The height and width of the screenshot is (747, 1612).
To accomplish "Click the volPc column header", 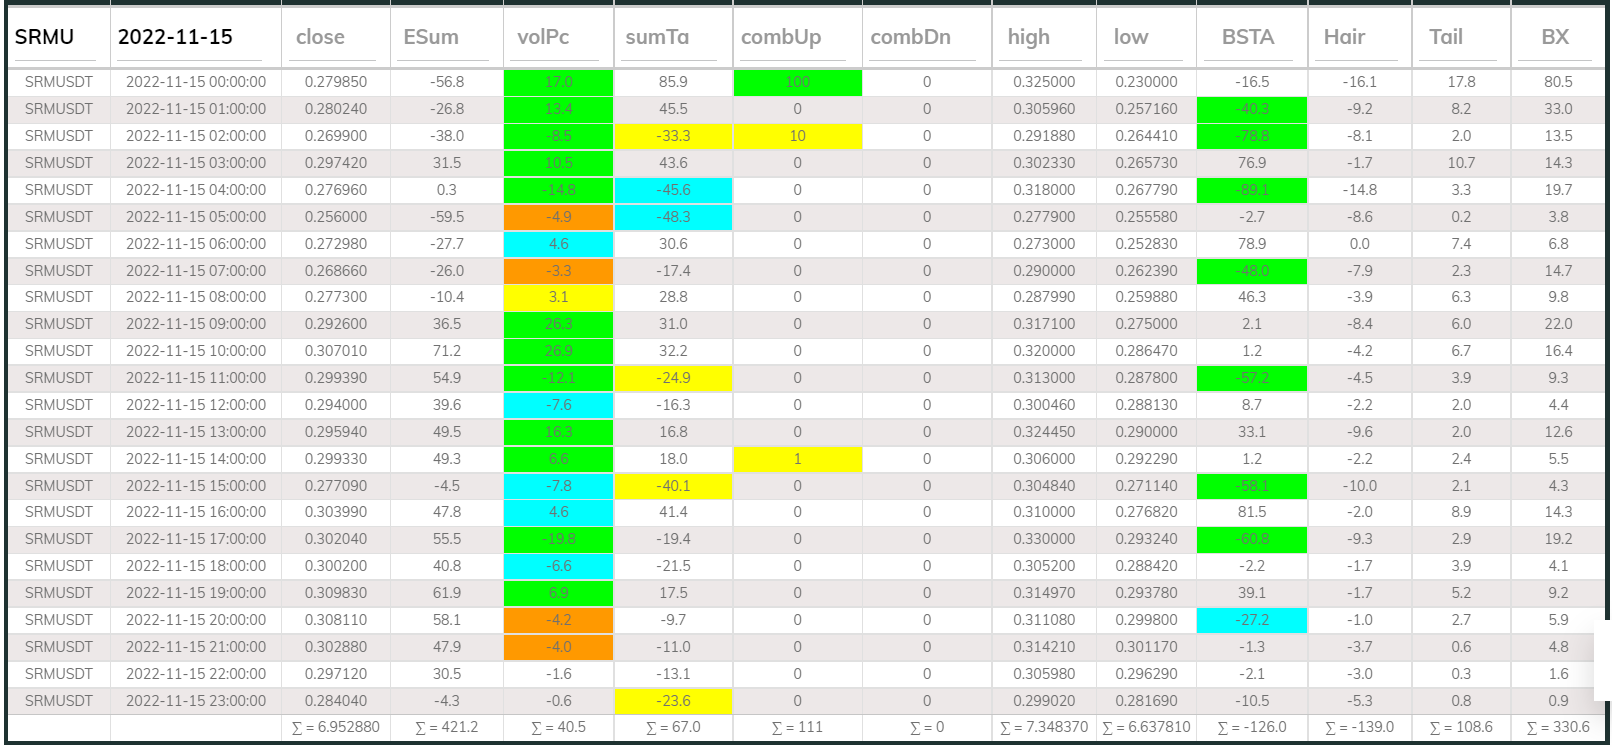I will pyautogui.click(x=543, y=37).
